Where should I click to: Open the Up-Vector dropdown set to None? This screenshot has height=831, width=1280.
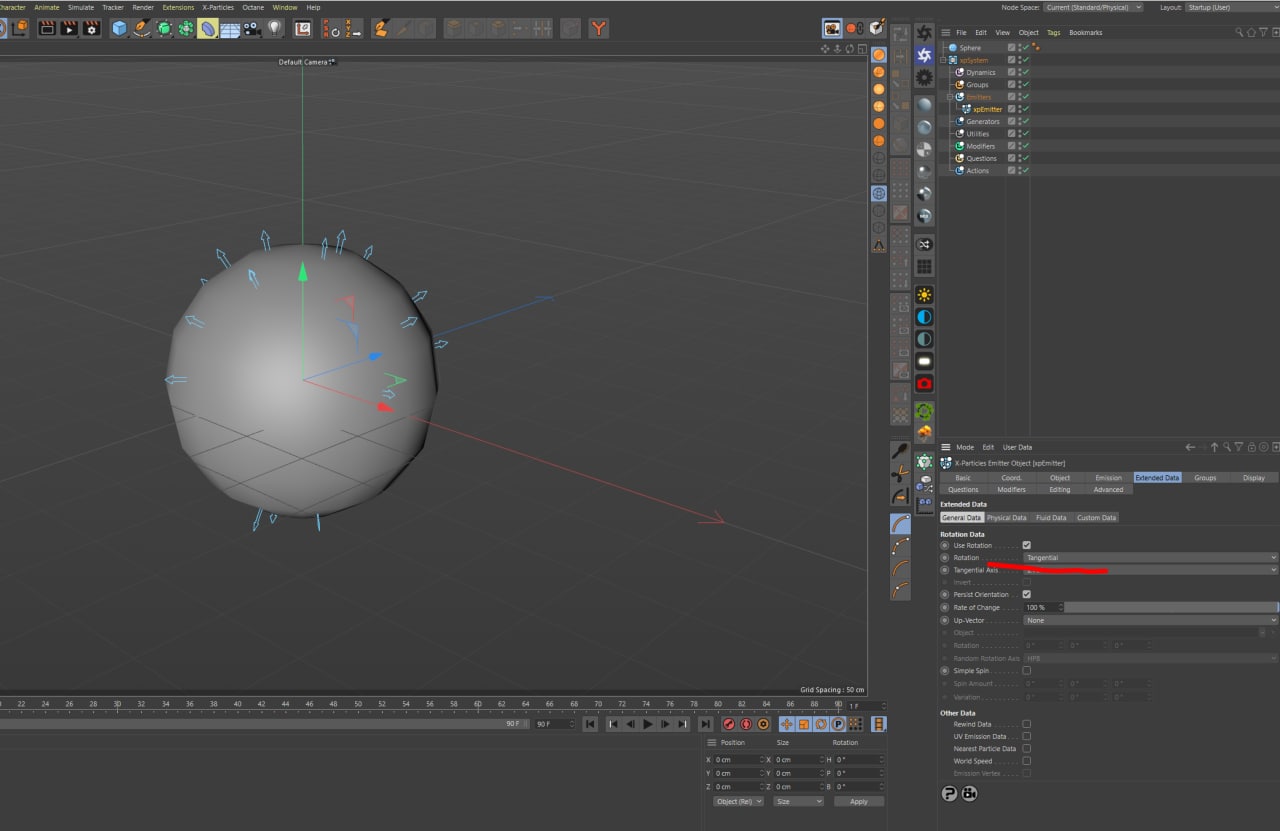point(1150,620)
